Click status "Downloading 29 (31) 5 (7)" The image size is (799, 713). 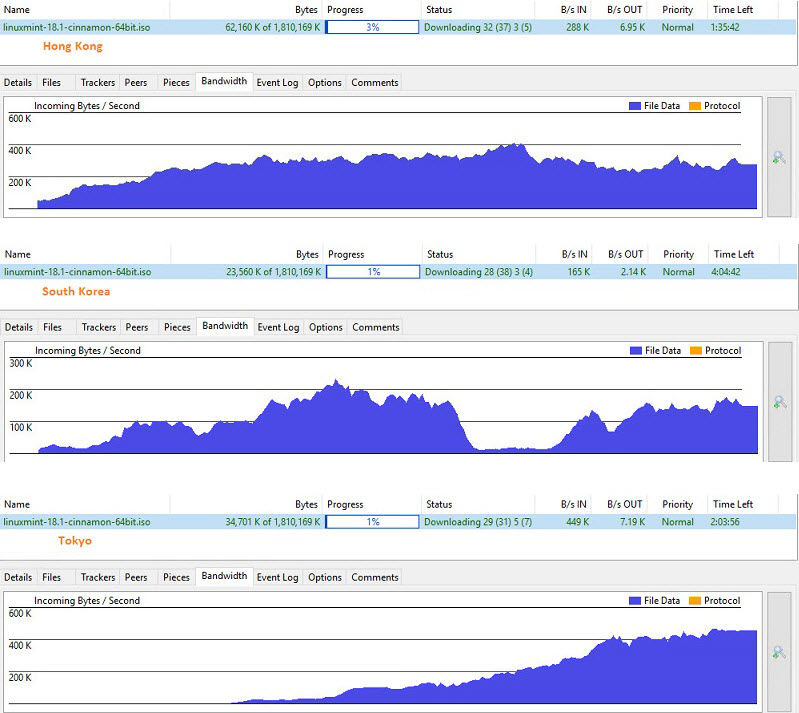click(478, 522)
